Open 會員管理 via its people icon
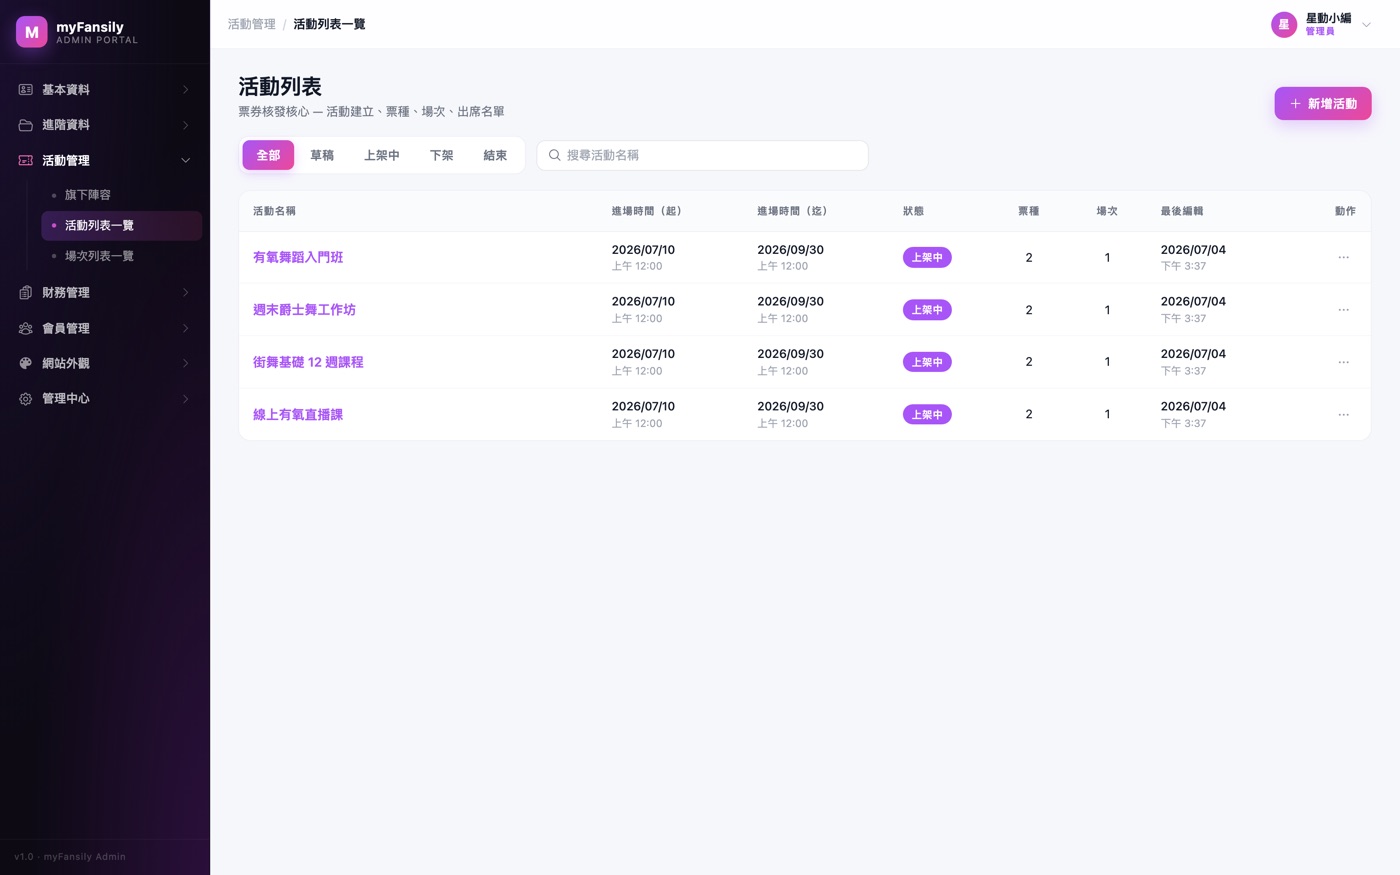 26,328
